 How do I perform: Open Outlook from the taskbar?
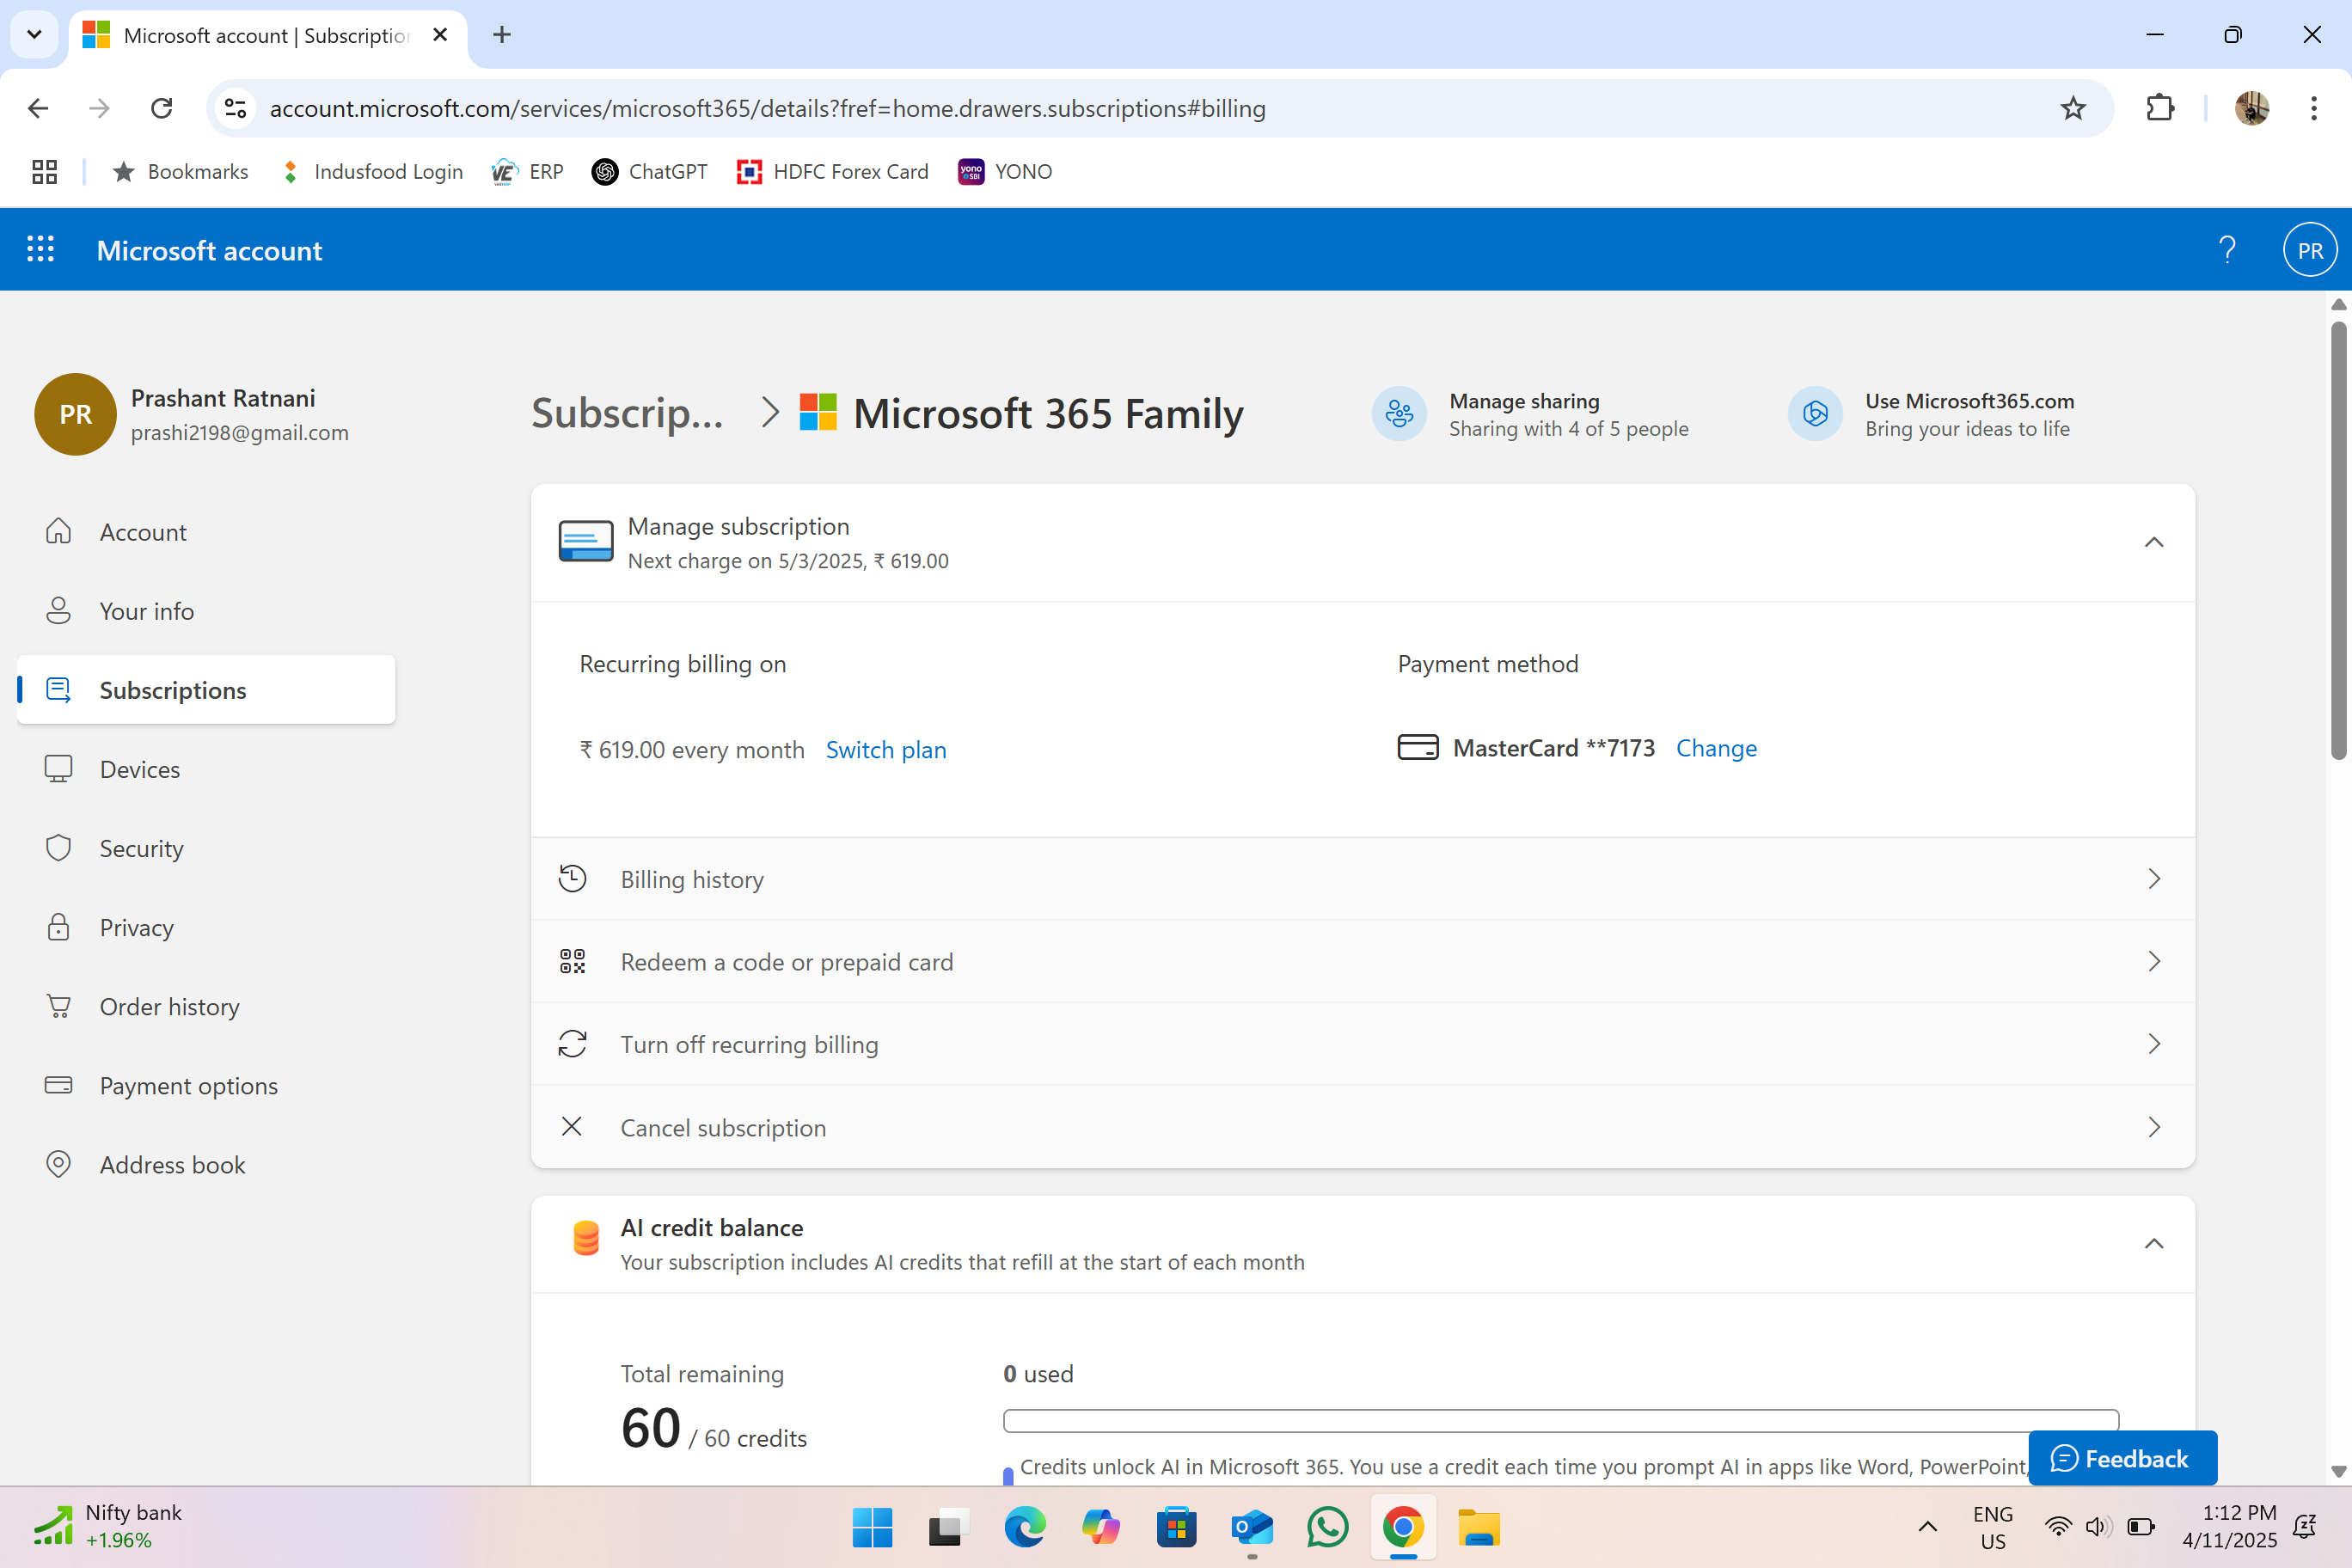[x=1251, y=1528]
